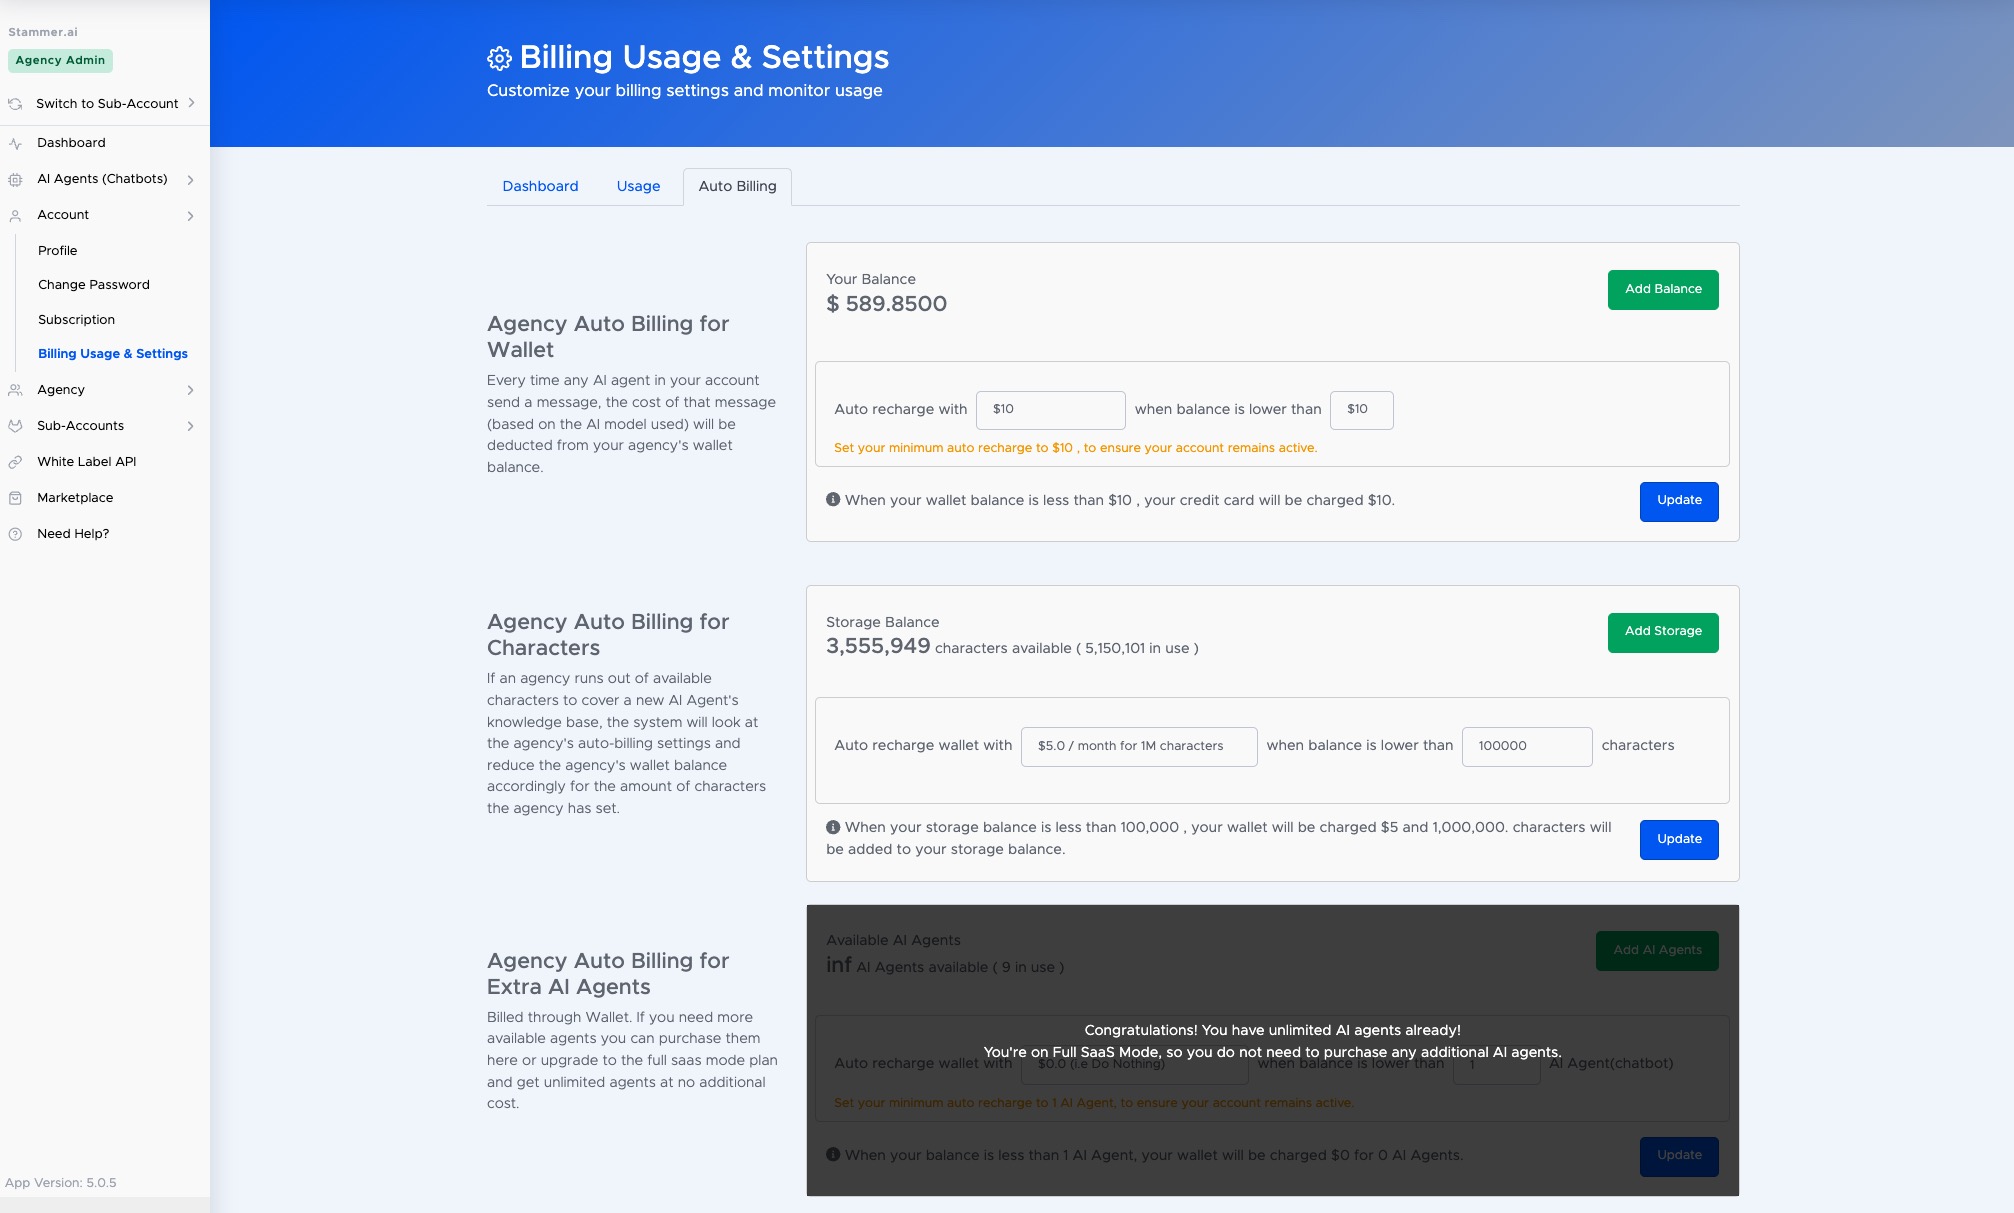The height and width of the screenshot is (1213, 2014).
Task: Switch to the Dashboard billing tab
Action: pos(540,187)
